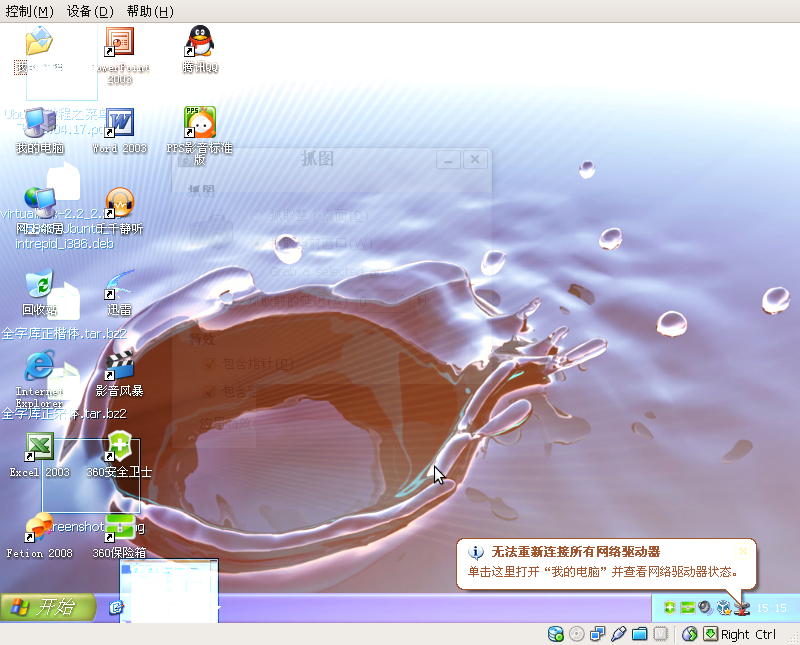Click the balloon title 无法重新连接所有网络驱动器
The image size is (800, 645).
coord(576,552)
